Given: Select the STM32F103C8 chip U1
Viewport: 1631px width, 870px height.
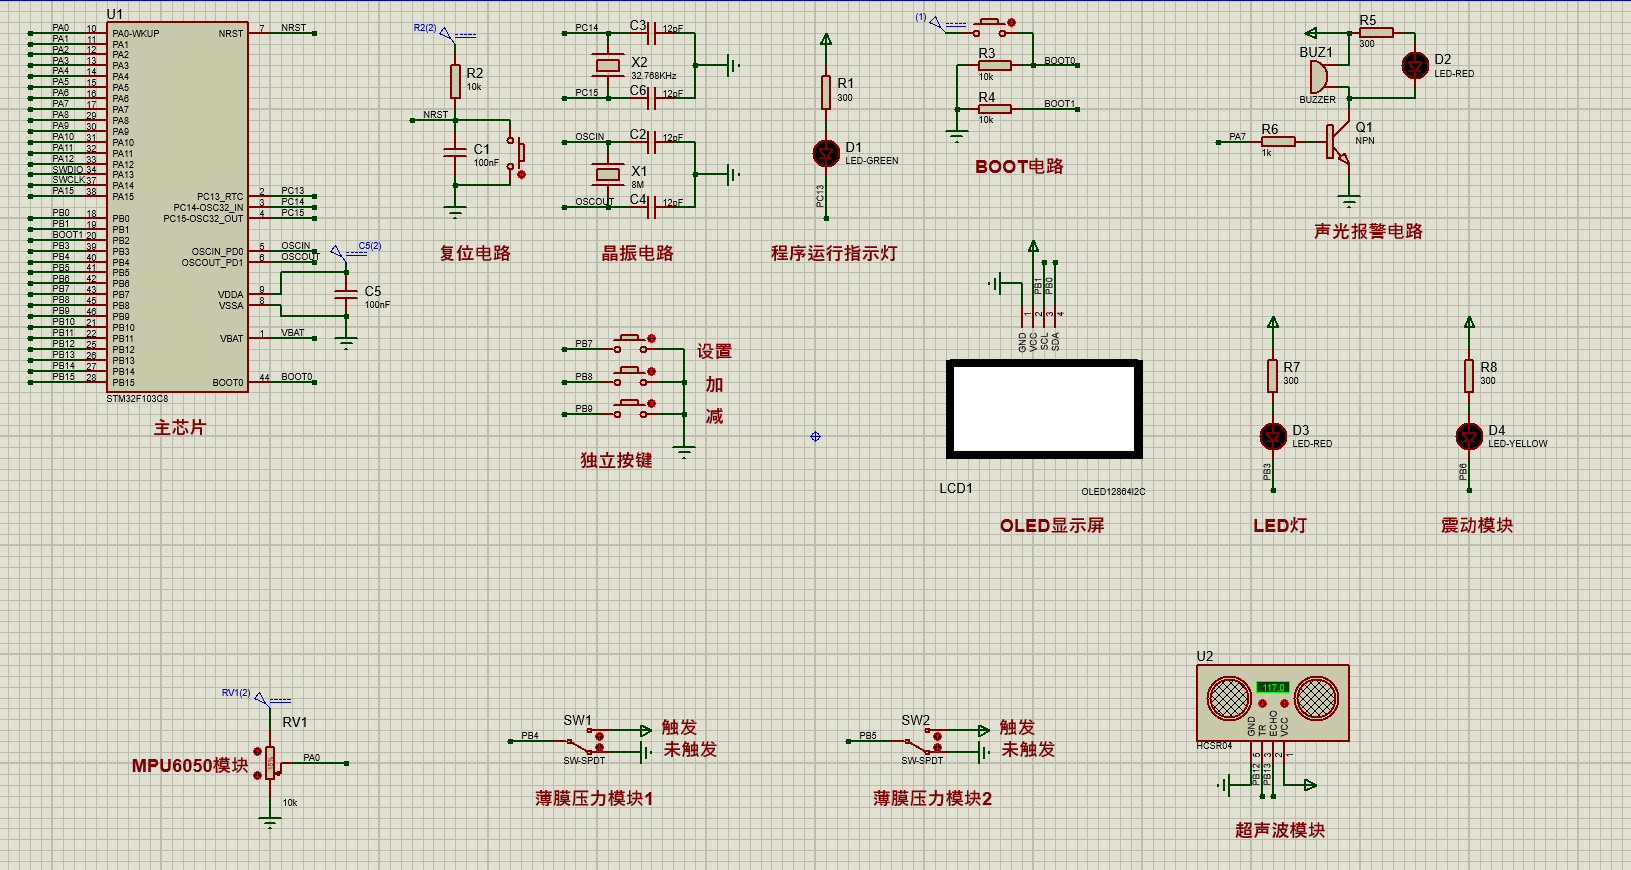Looking at the screenshot, I should pos(178,207).
